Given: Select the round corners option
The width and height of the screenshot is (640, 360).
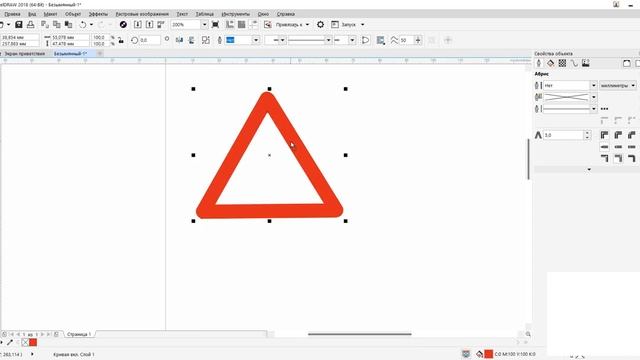Looking at the screenshot, I should click(618, 135).
